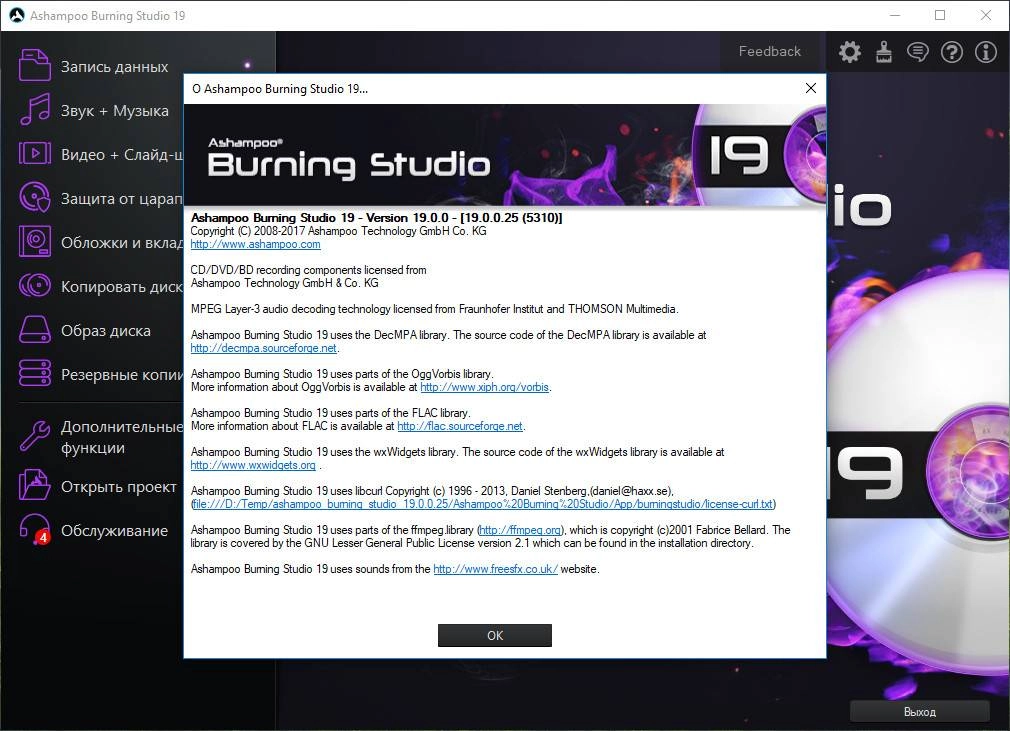
Task: Click the Burning Studio 19 banner image
Action: (x=505, y=155)
